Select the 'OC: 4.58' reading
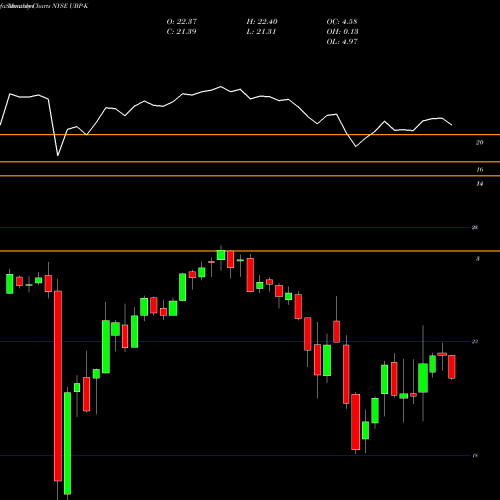500x500 pixels. pos(342,21)
